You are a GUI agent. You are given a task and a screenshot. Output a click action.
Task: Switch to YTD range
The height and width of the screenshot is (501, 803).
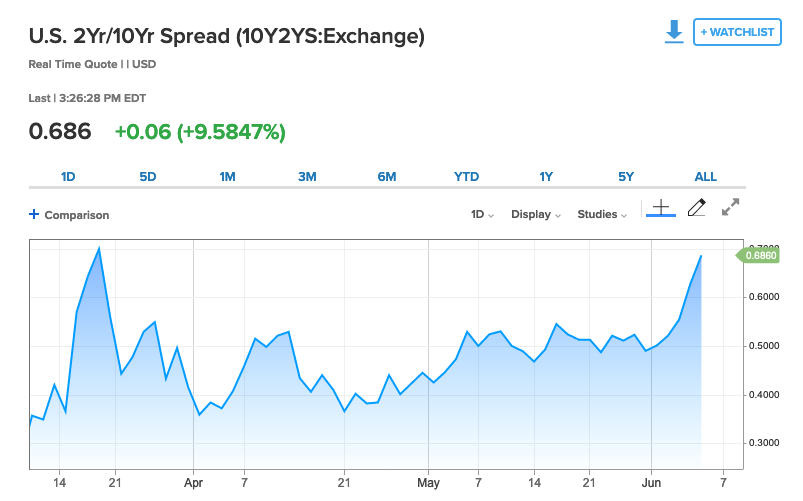click(466, 177)
